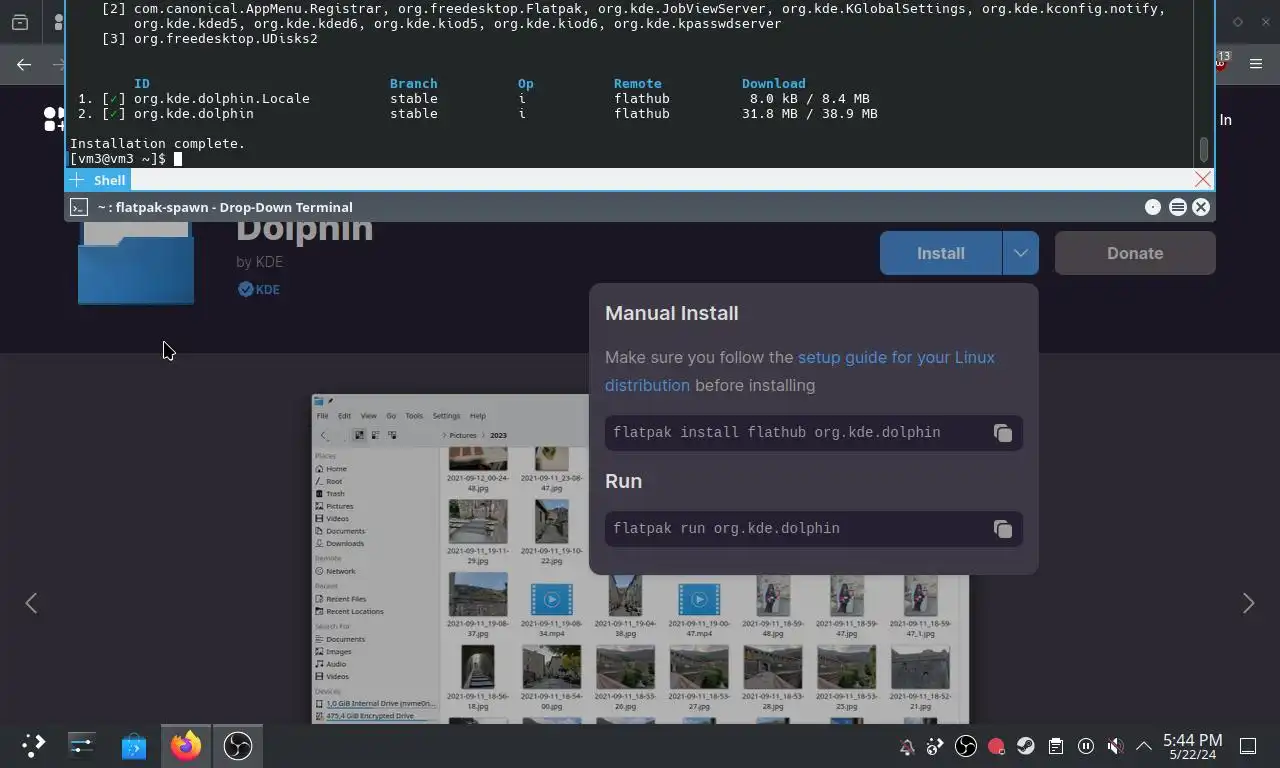This screenshot has height=768, width=1280.
Task: Open Firefox View icon in tab bar
Action: pos(20,22)
